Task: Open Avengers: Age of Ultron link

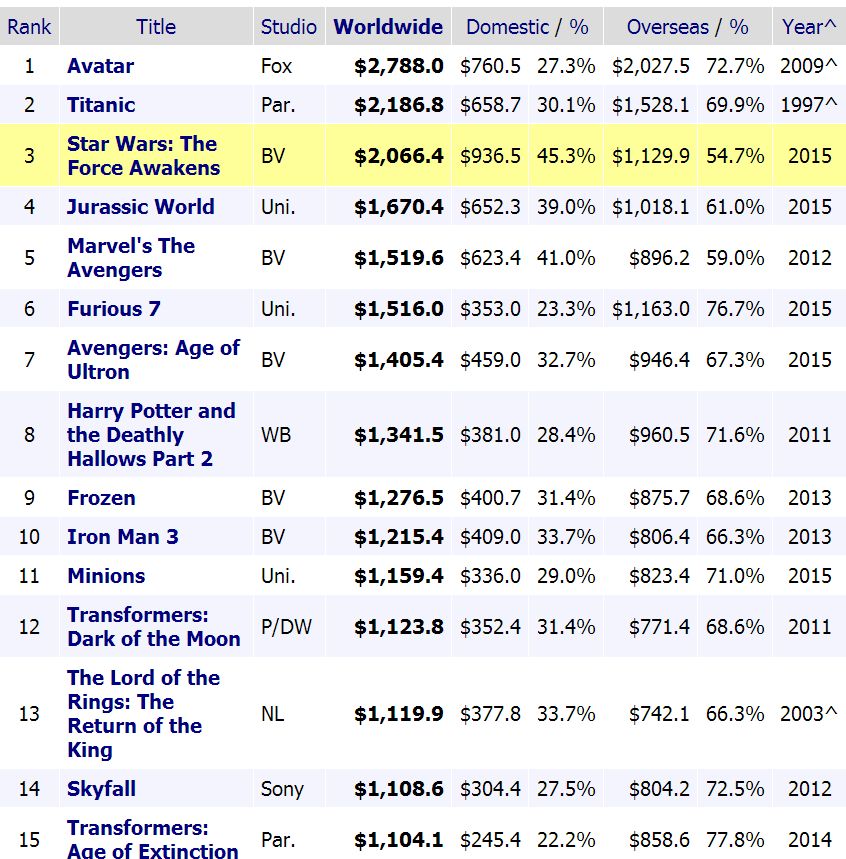Action: tap(153, 359)
